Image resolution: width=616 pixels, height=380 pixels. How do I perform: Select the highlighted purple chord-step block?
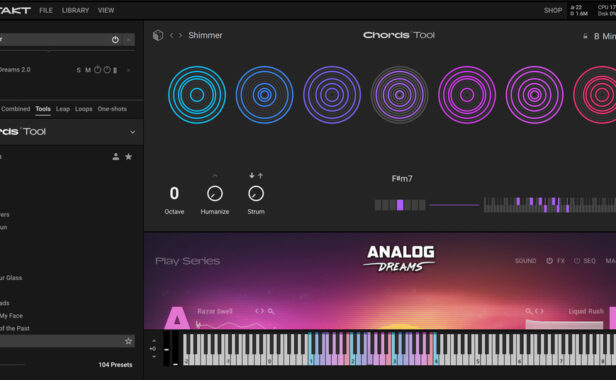click(400, 205)
